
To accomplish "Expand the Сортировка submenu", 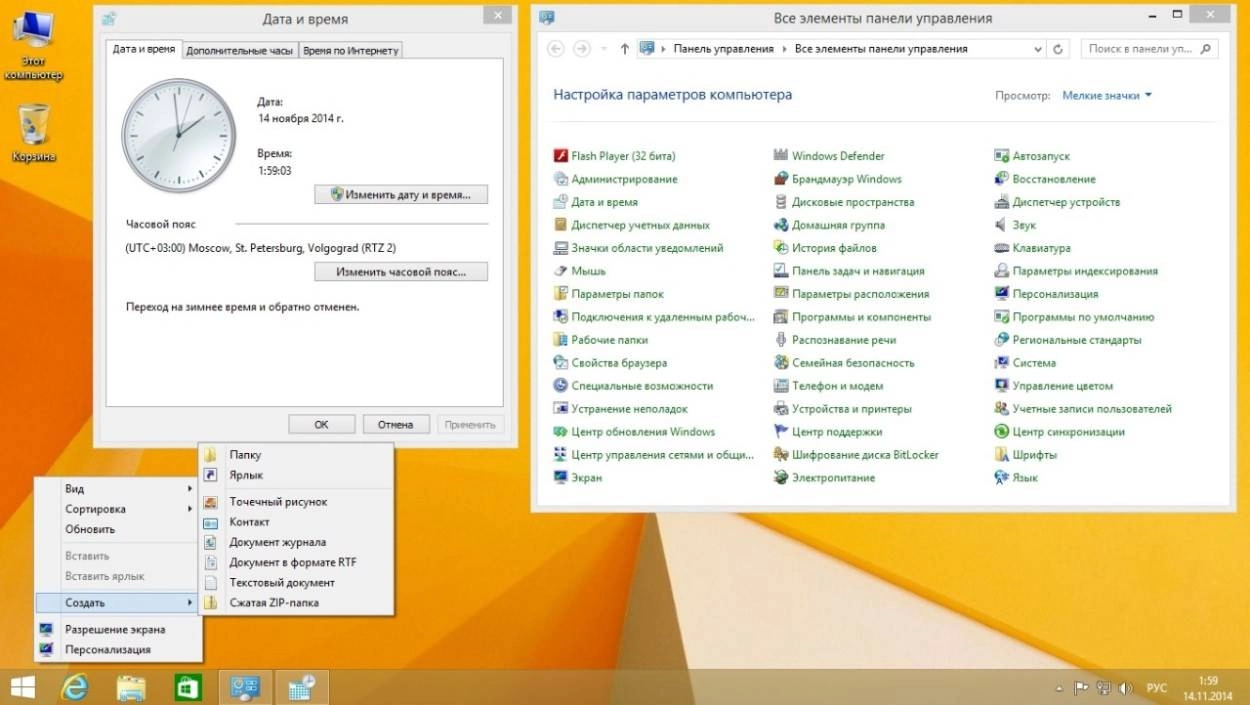I will [x=116, y=509].
